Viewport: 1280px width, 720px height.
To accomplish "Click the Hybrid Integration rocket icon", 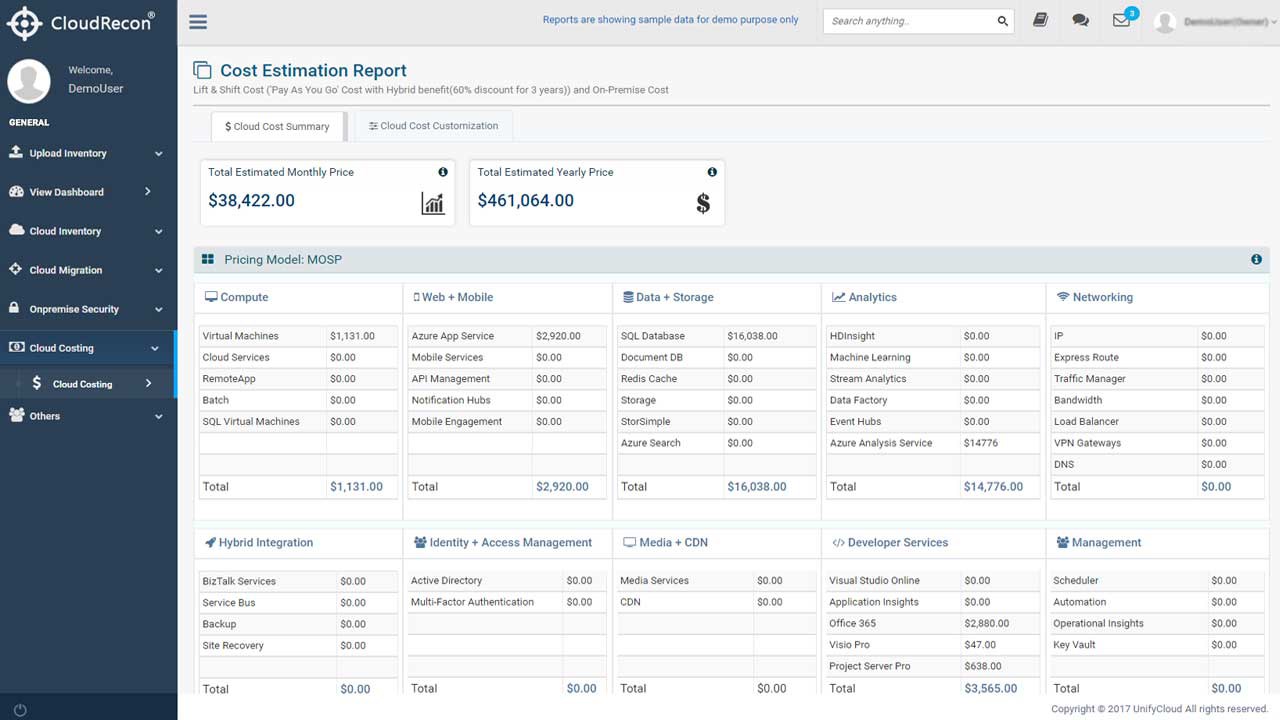I will pos(210,542).
